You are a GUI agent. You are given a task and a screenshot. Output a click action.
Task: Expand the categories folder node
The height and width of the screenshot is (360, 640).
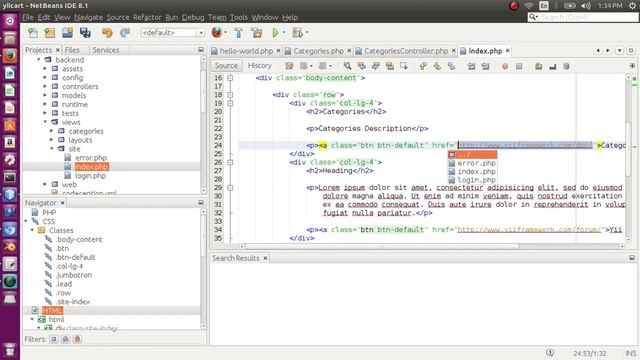[x=52, y=131]
